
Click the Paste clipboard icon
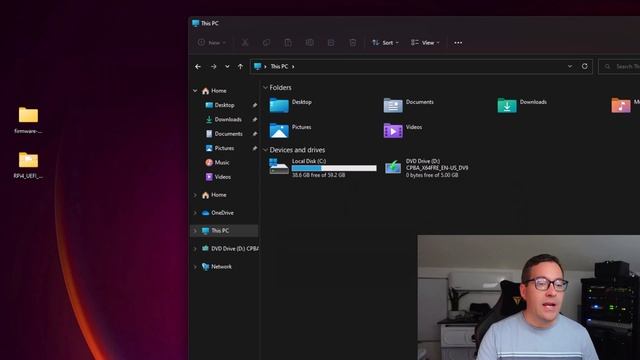click(x=288, y=42)
